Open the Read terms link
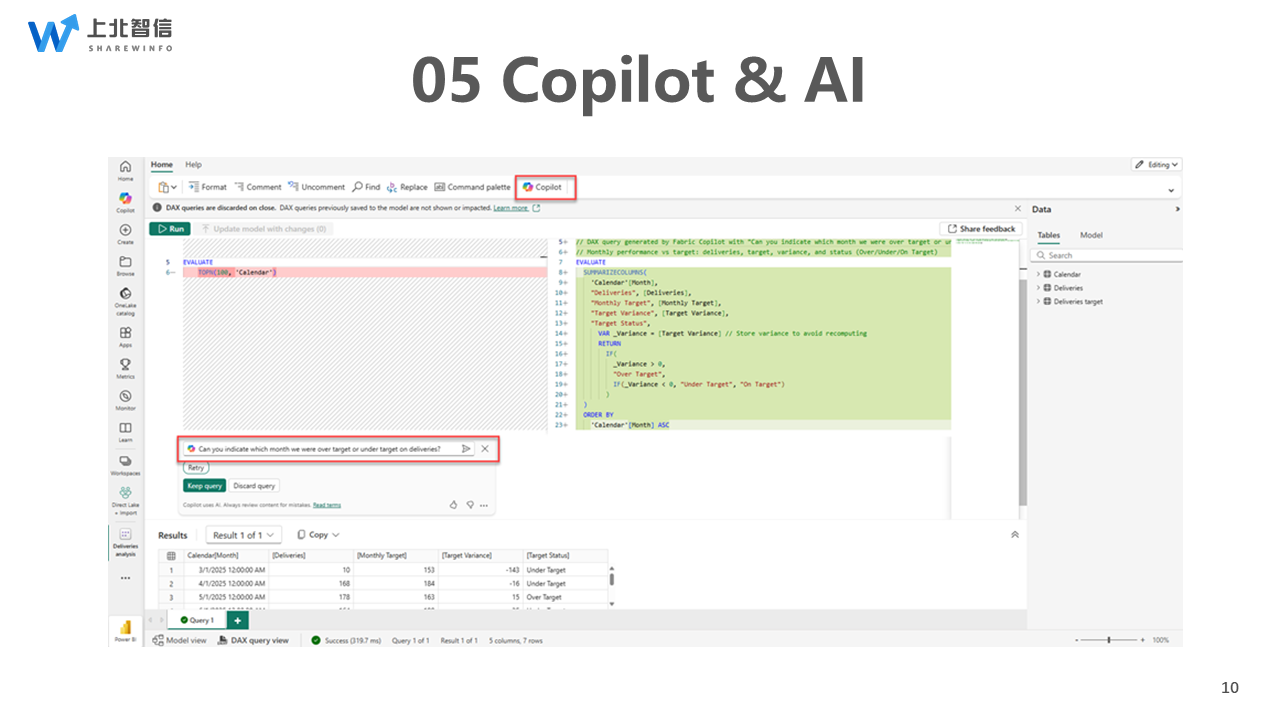Viewport: 1280px width, 720px height. pyautogui.click(x=327, y=505)
